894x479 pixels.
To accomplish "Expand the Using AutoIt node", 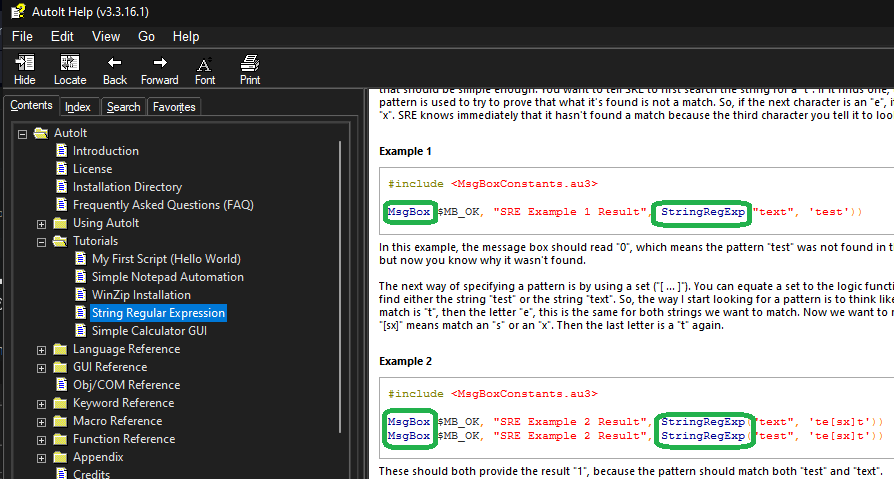I will click(42, 225).
